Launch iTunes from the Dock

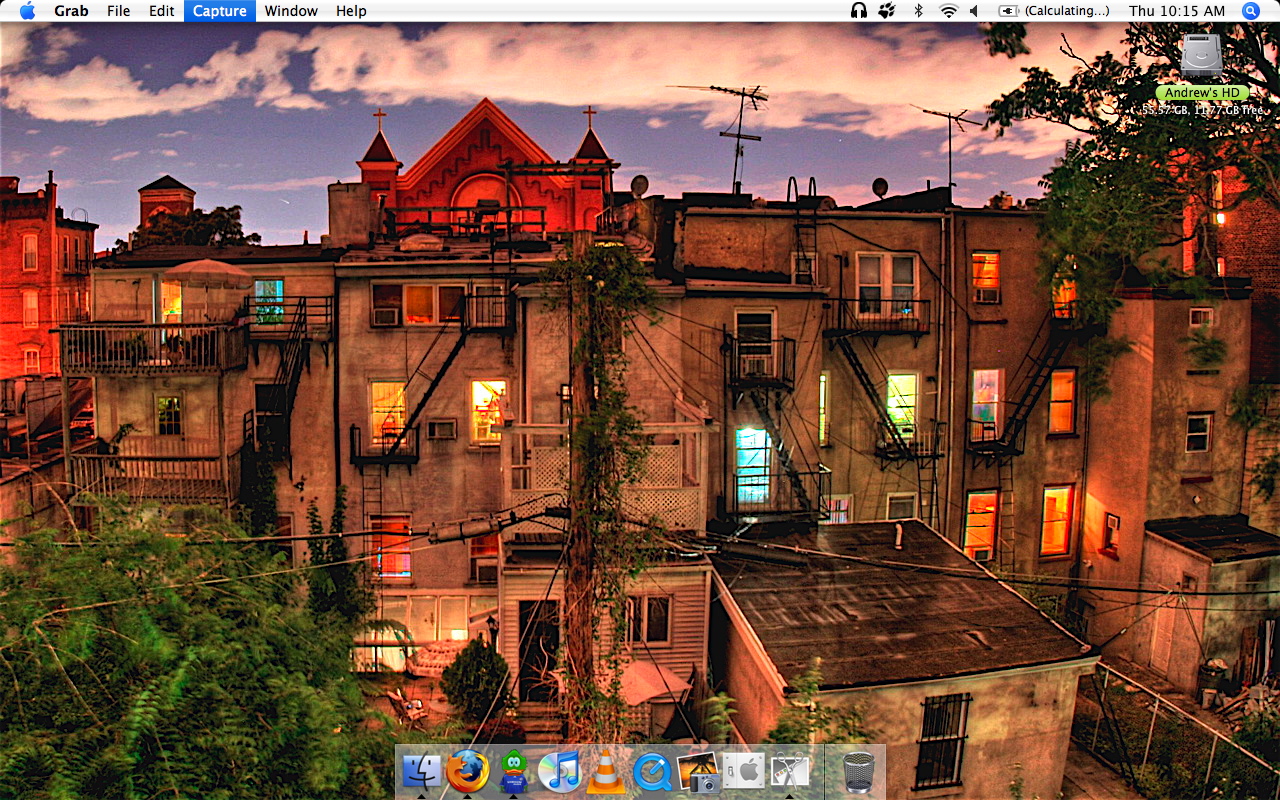tap(559, 771)
